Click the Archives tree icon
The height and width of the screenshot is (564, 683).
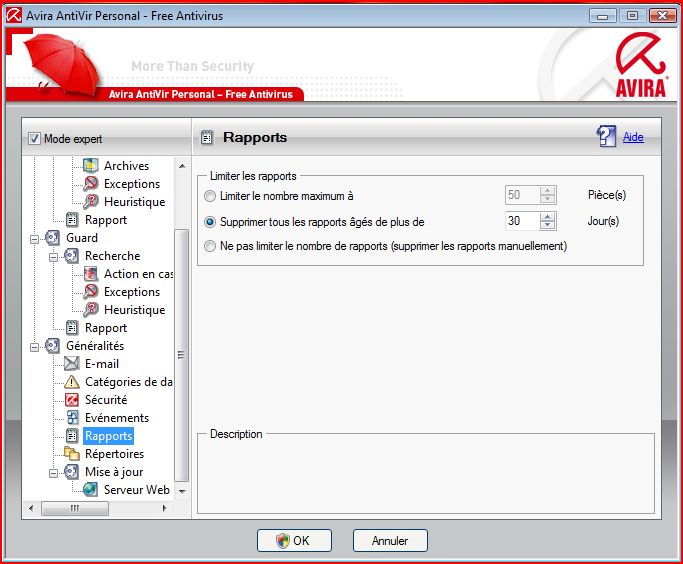(x=90, y=165)
